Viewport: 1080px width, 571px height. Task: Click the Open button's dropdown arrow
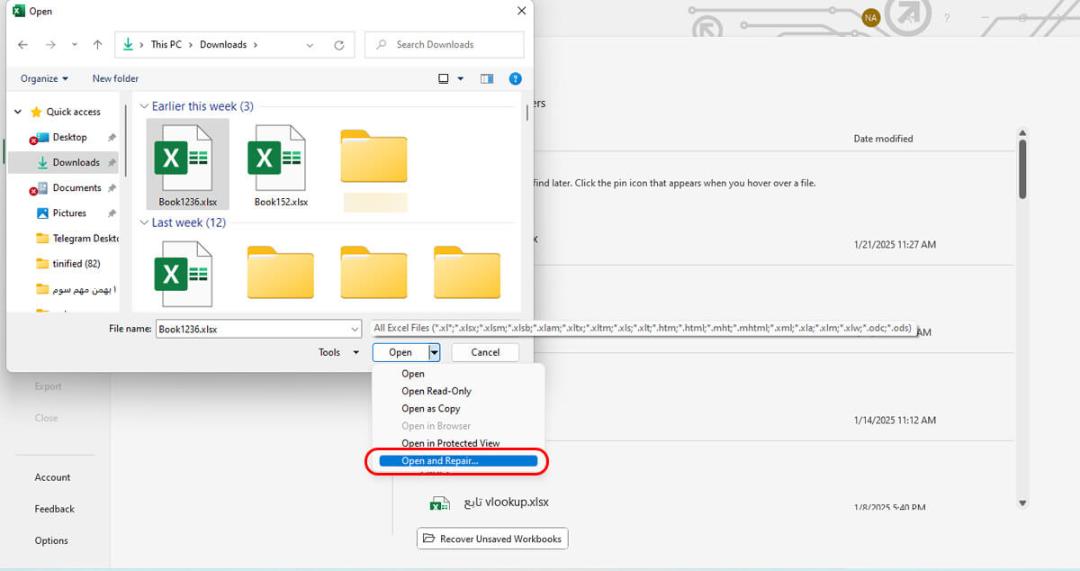pyautogui.click(x=434, y=352)
